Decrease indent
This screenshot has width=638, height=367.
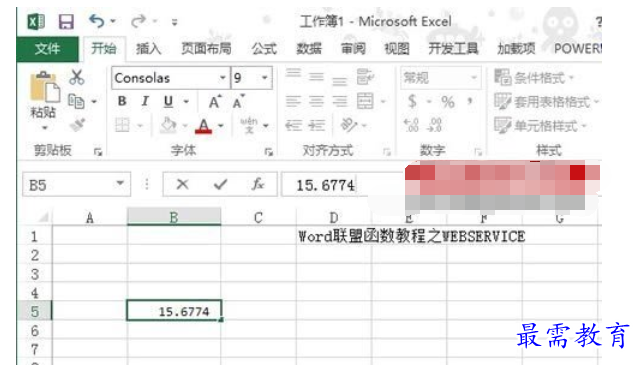tap(293, 125)
